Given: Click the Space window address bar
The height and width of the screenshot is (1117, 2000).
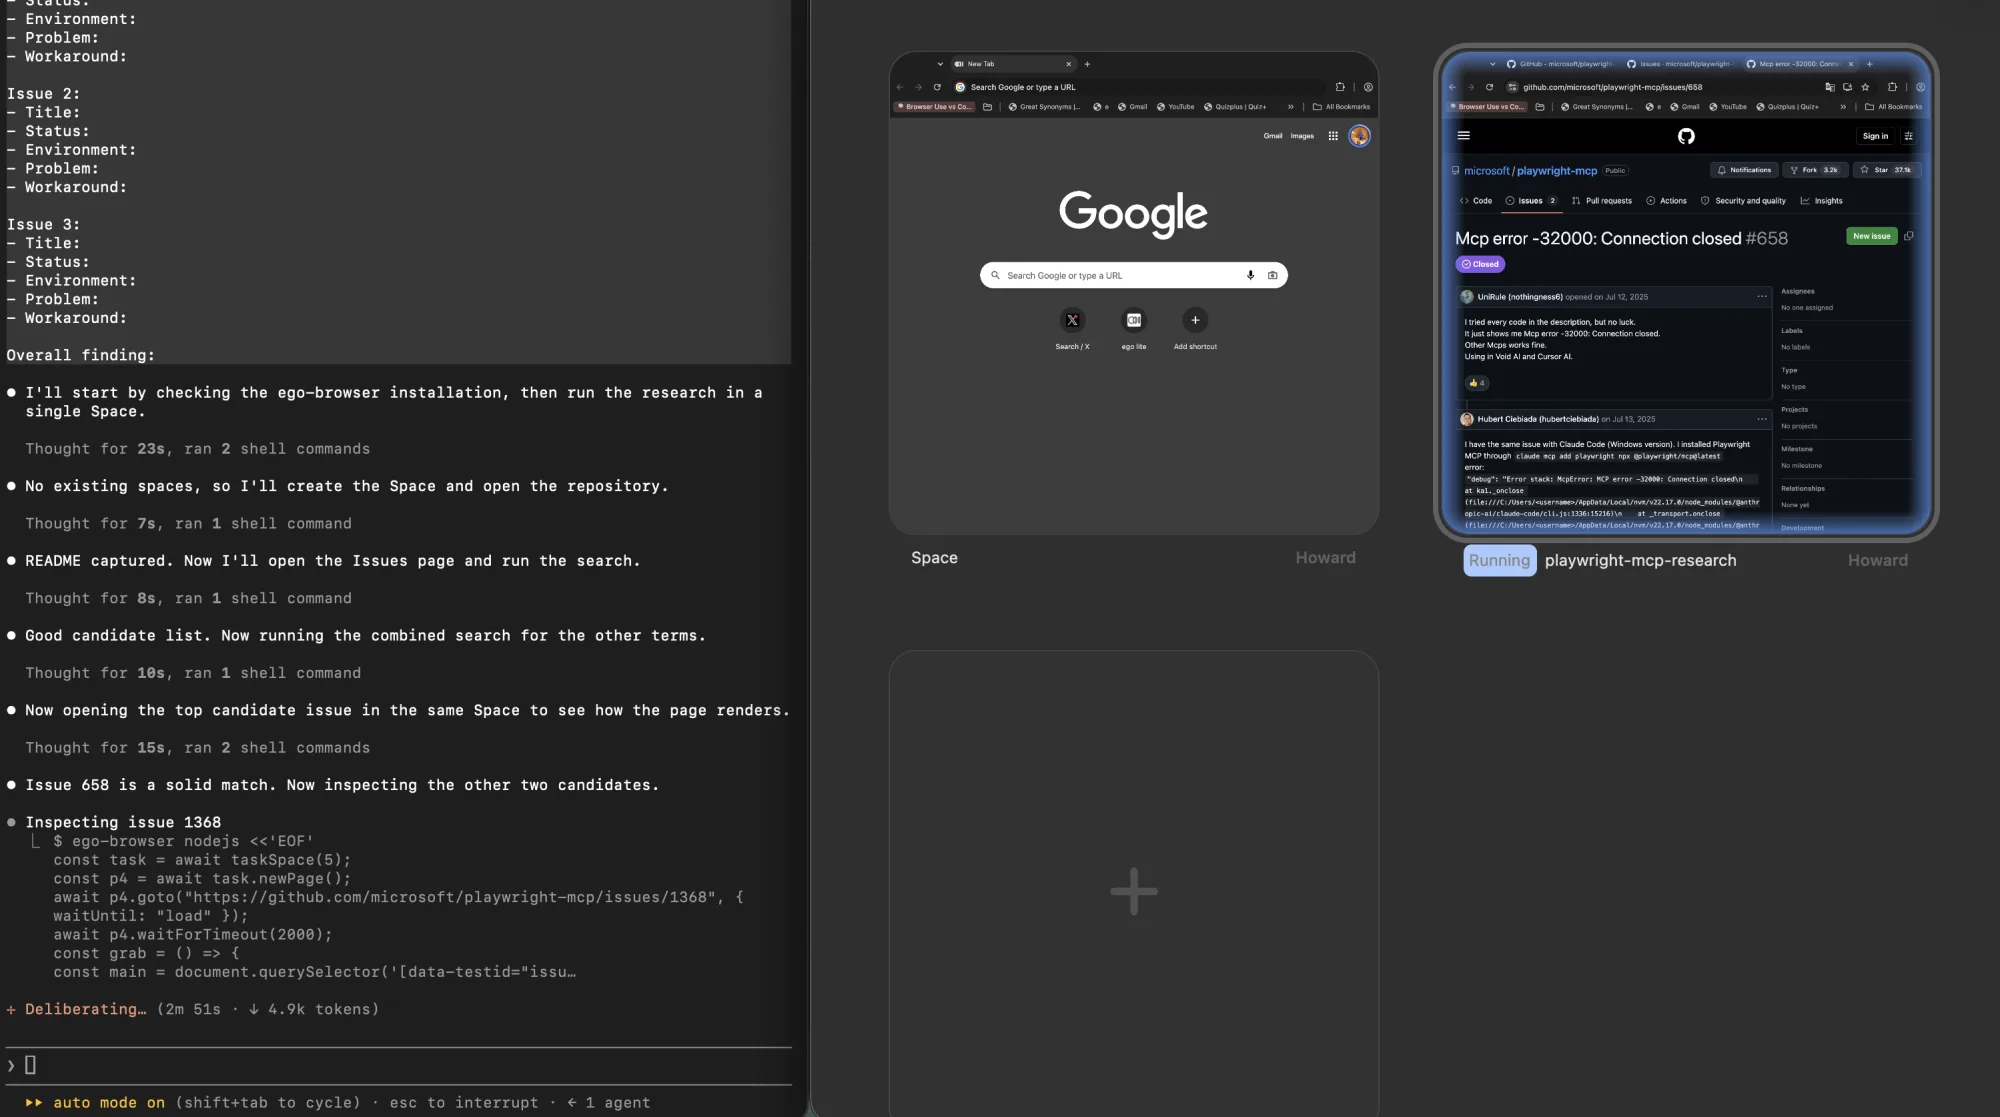Looking at the screenshot, I should 1139,87.
